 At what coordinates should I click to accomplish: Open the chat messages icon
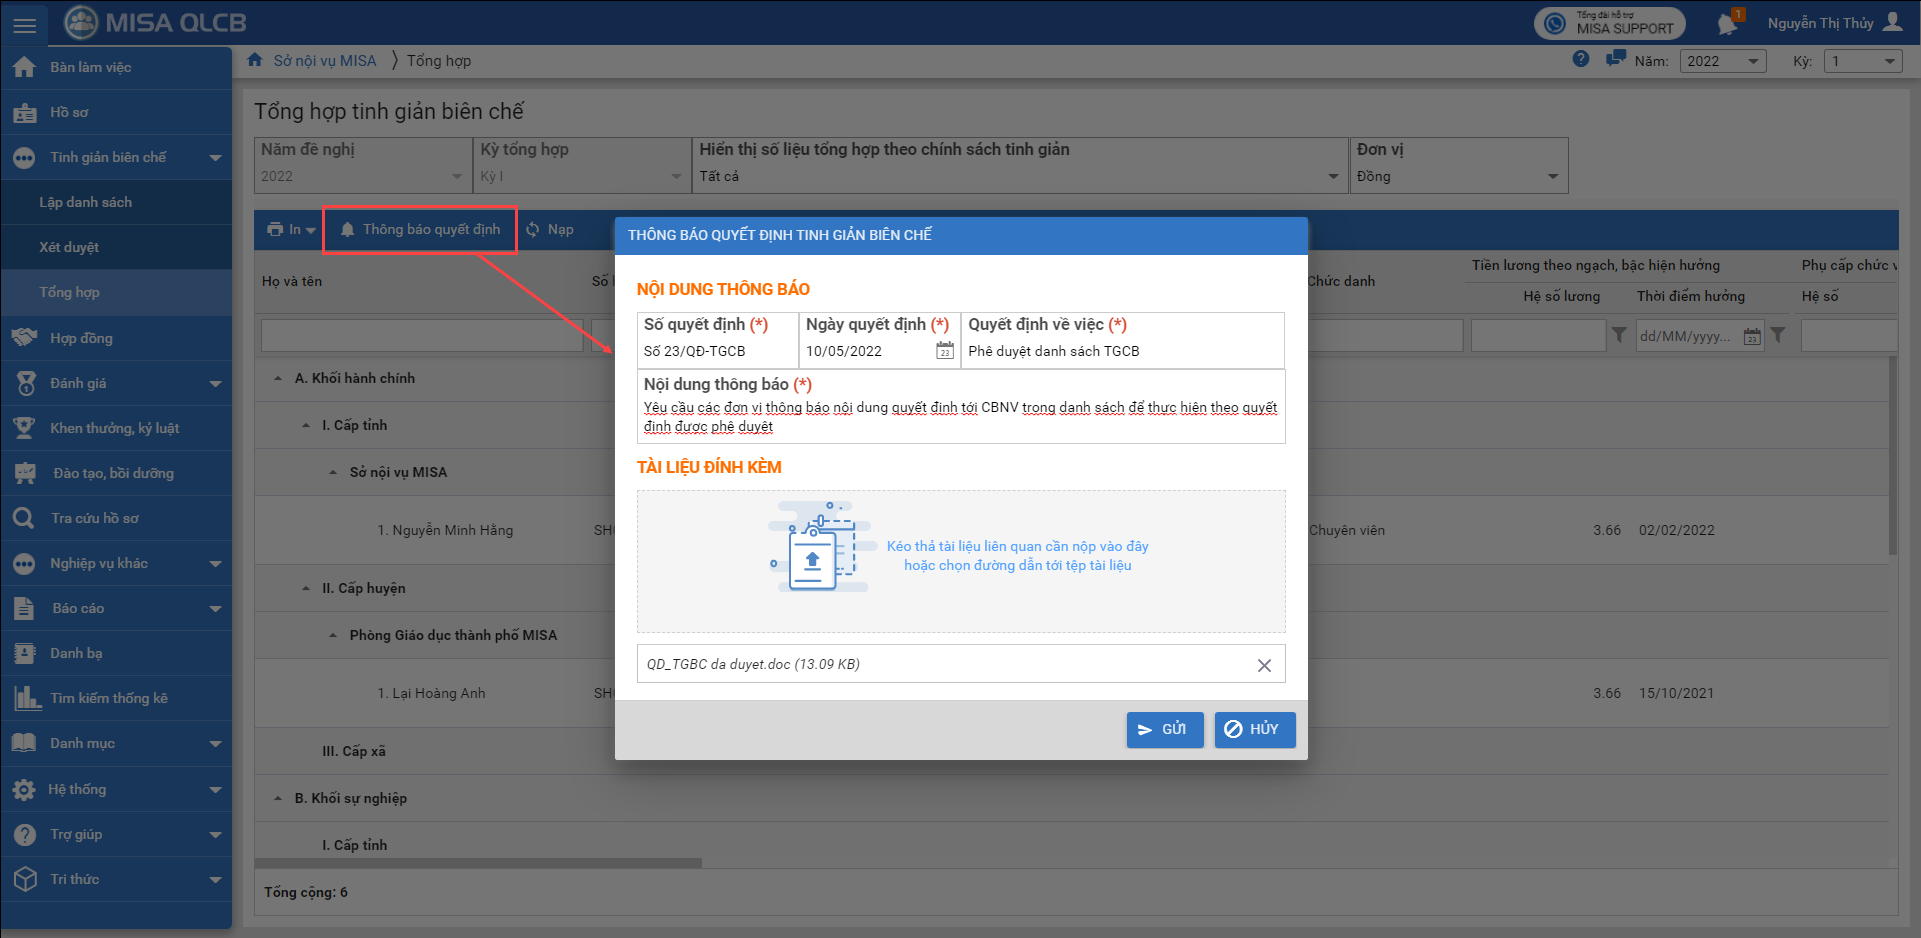tap(1615, 60)
